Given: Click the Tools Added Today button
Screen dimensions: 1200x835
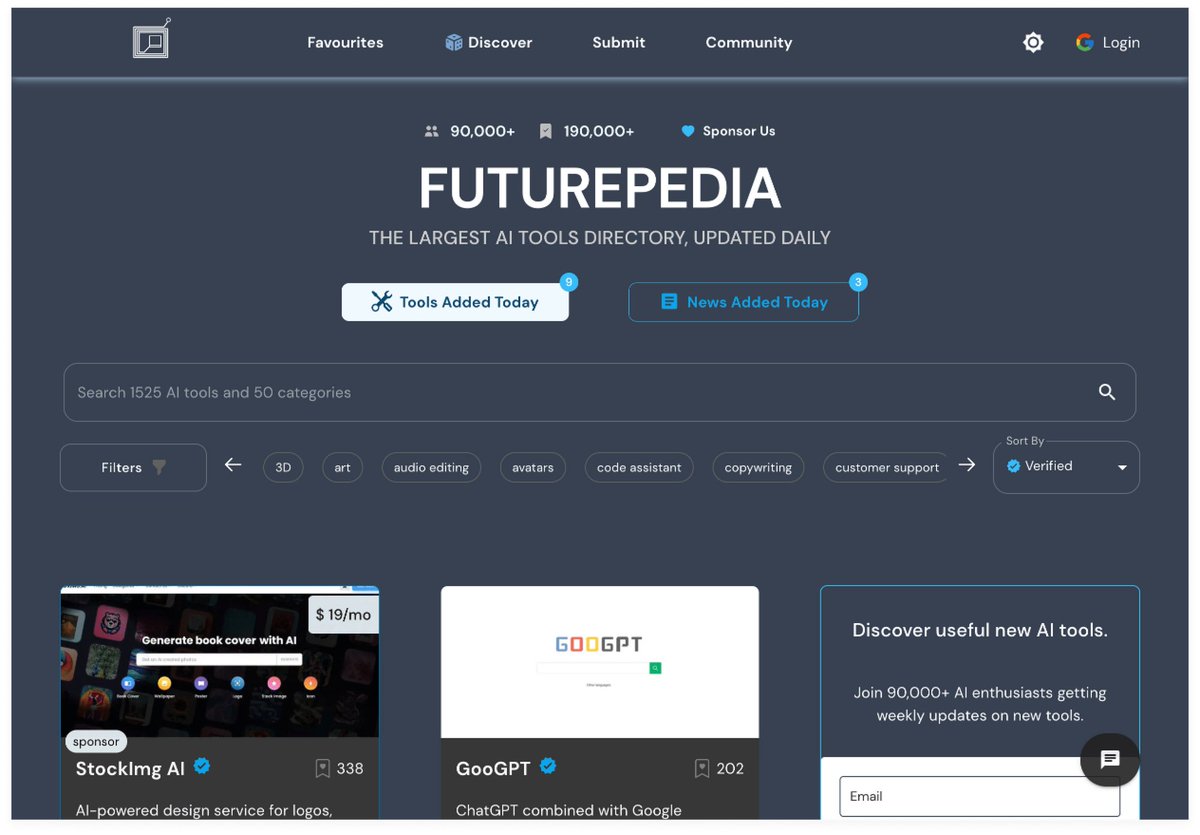Looking at the screenshot, I should [x=455, y=302].
